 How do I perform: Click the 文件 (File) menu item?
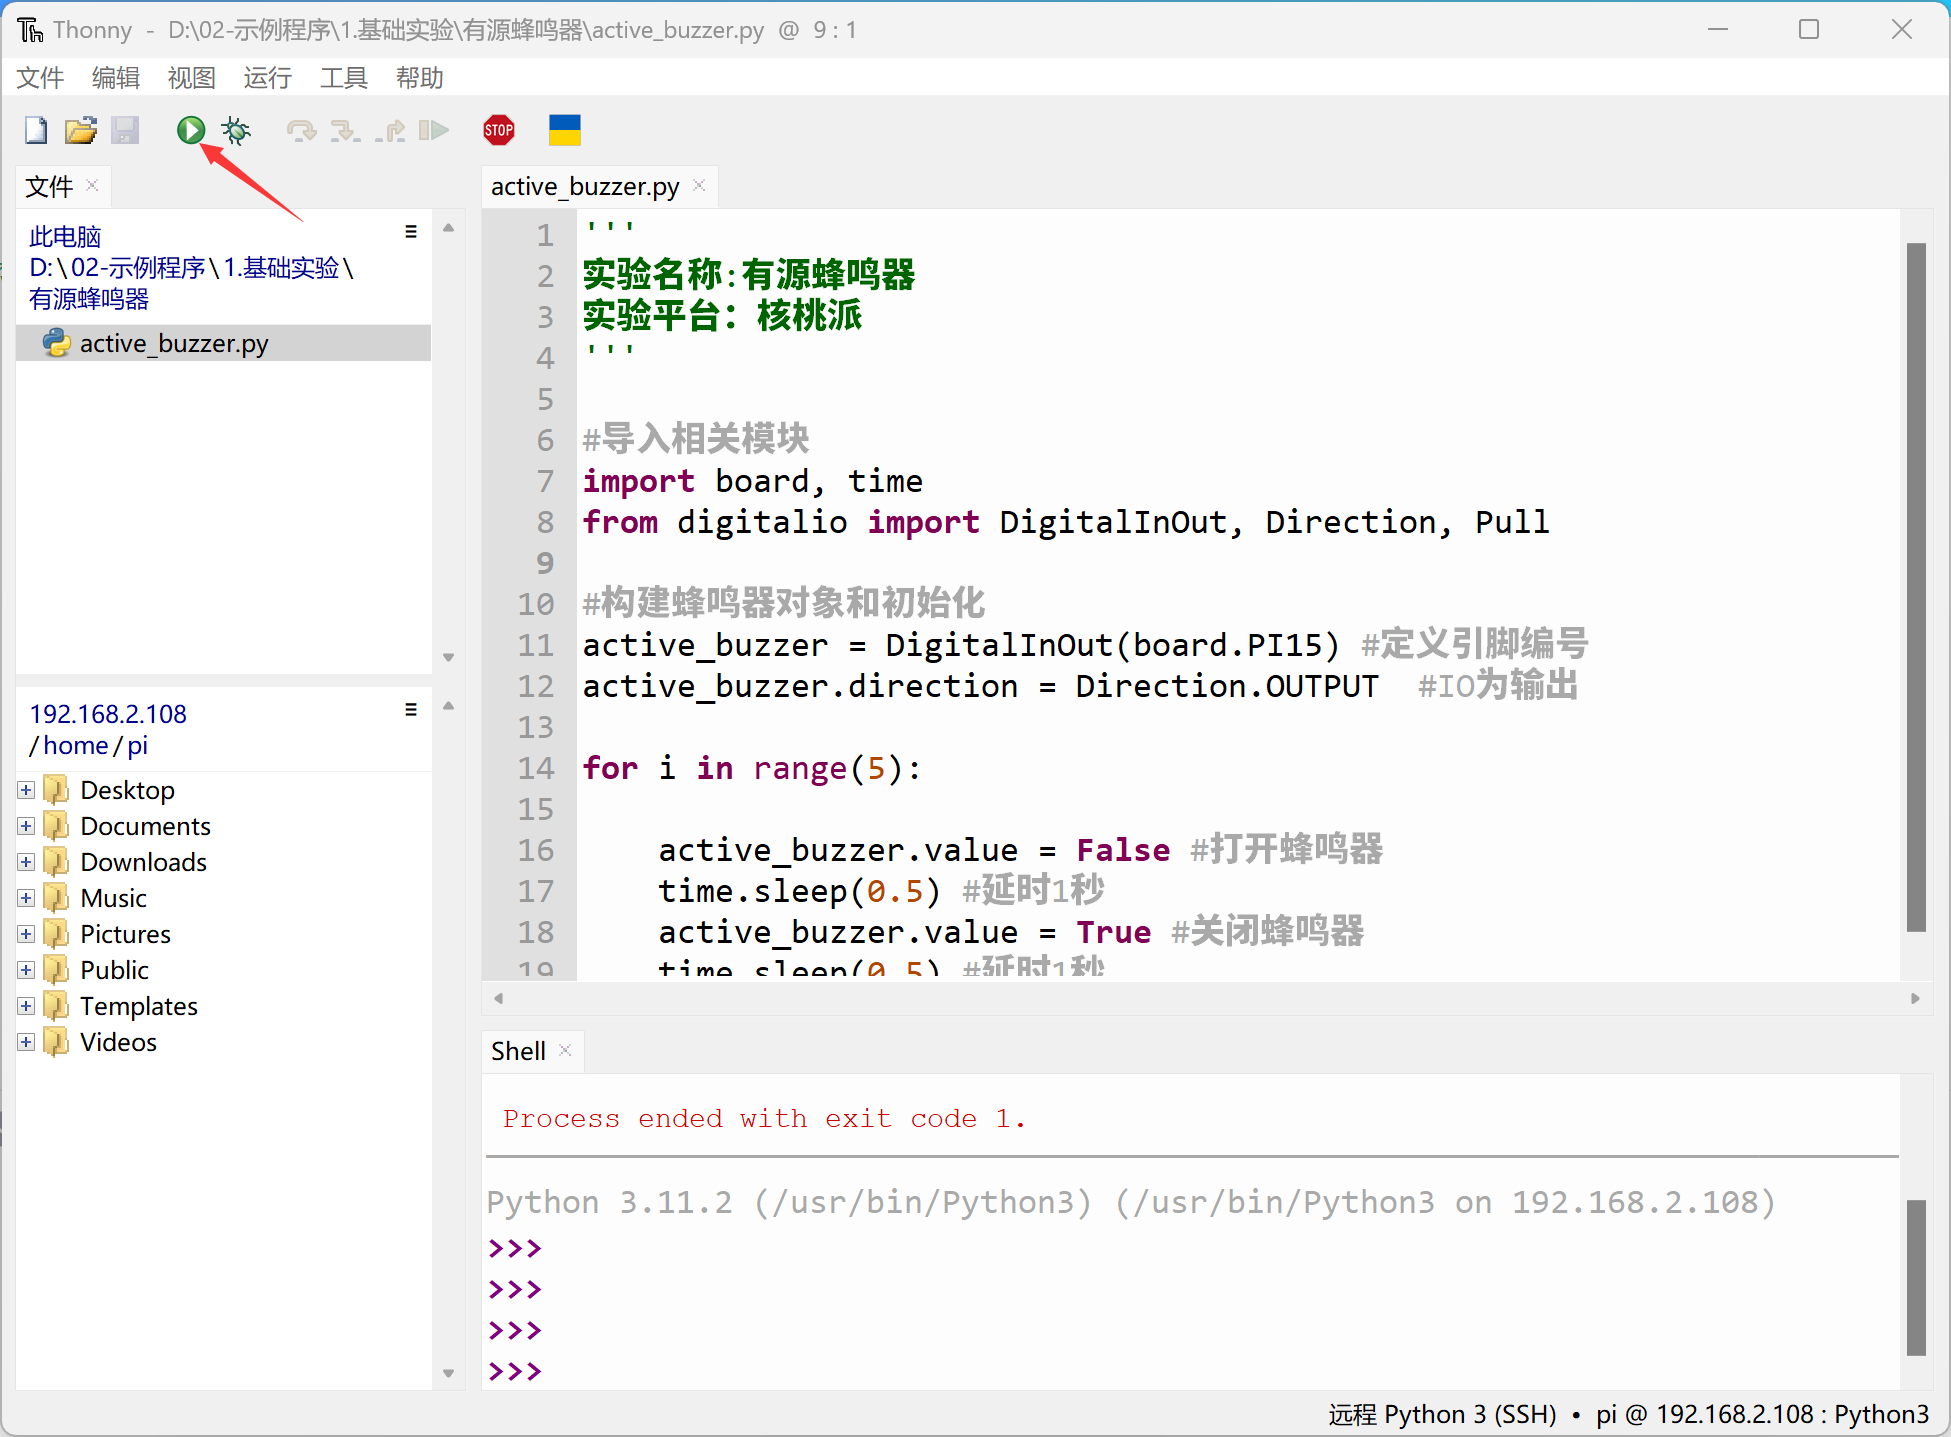click(44, 79)
